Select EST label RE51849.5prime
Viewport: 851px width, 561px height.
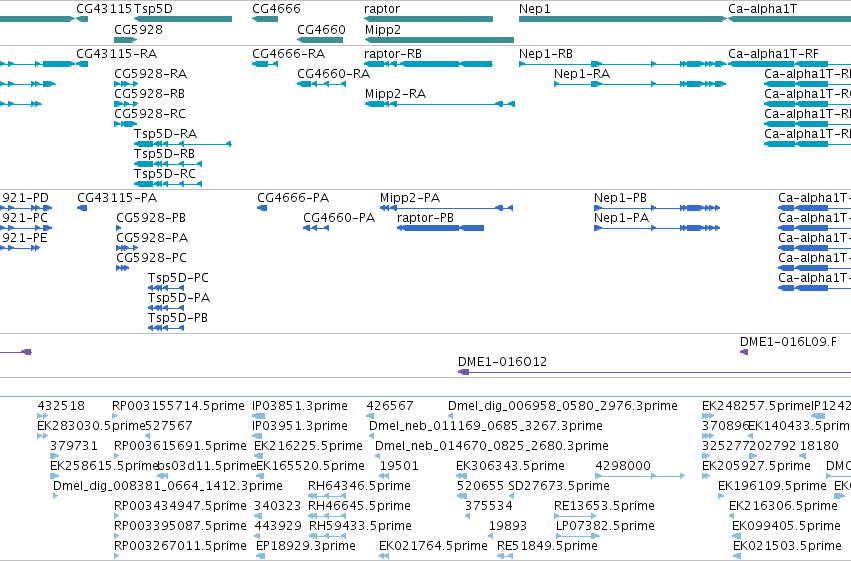click(548, 546)
